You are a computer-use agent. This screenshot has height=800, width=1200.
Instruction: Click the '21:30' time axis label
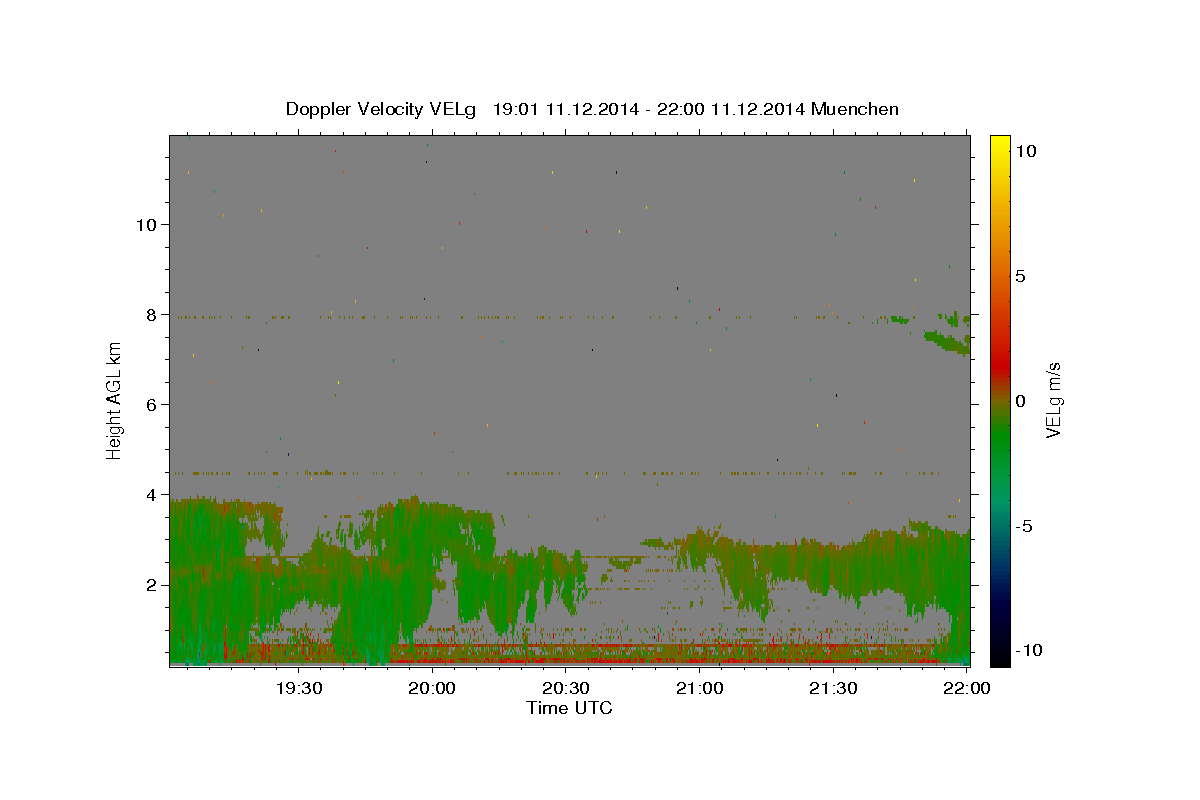833,689
